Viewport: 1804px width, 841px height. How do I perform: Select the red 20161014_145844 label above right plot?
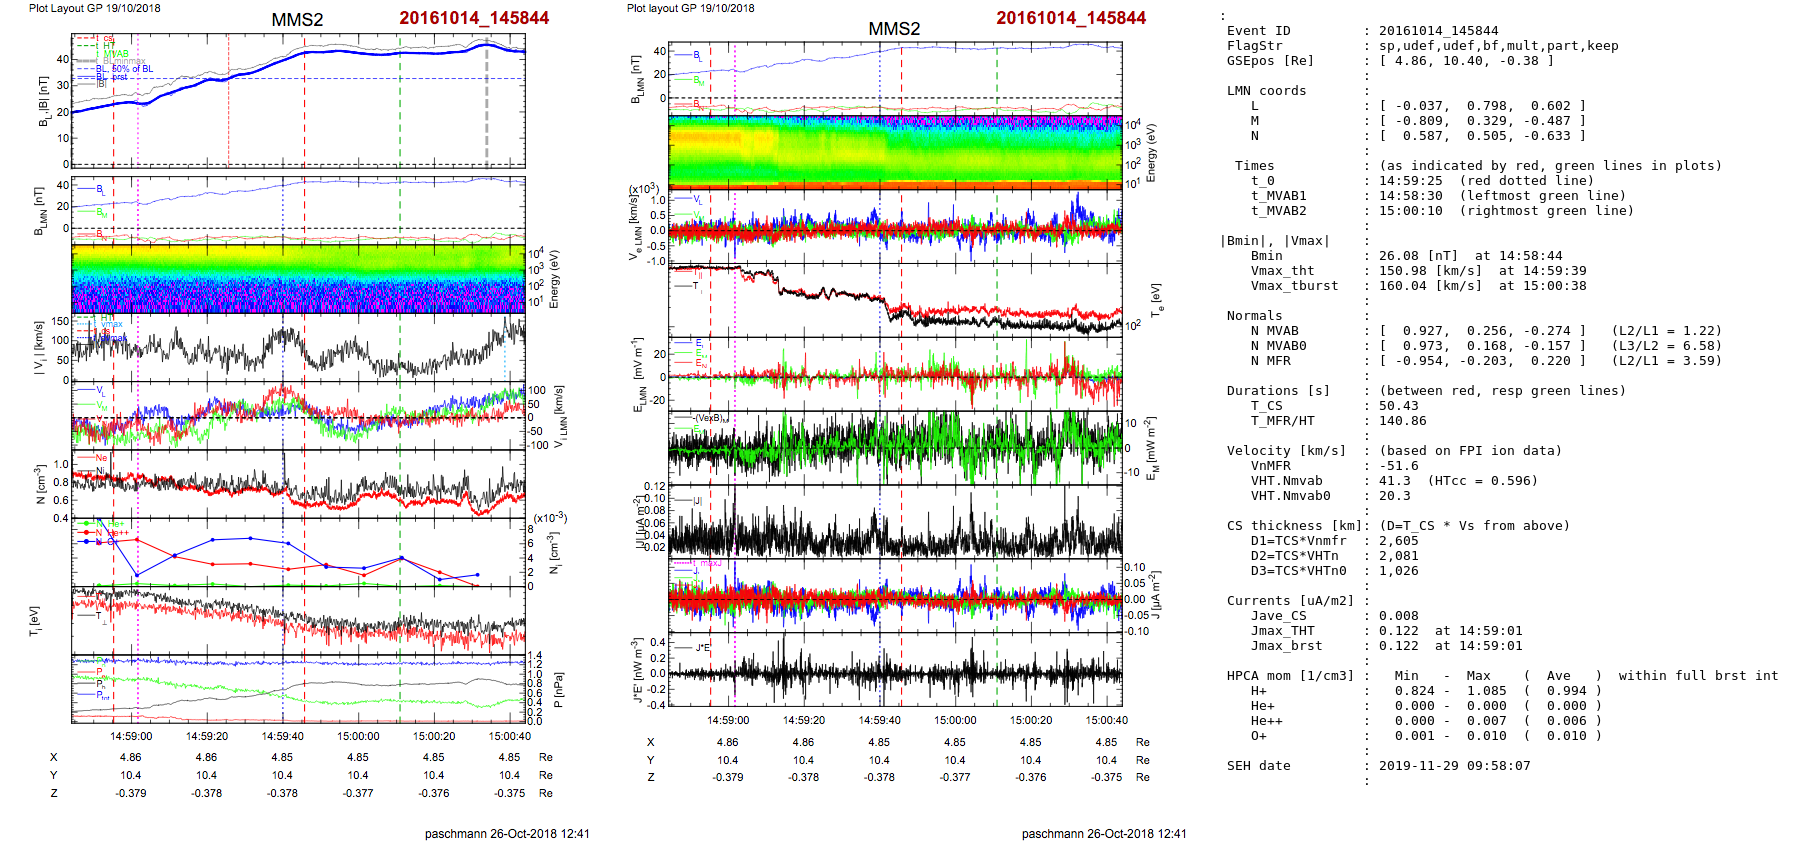pos(1071,18)
